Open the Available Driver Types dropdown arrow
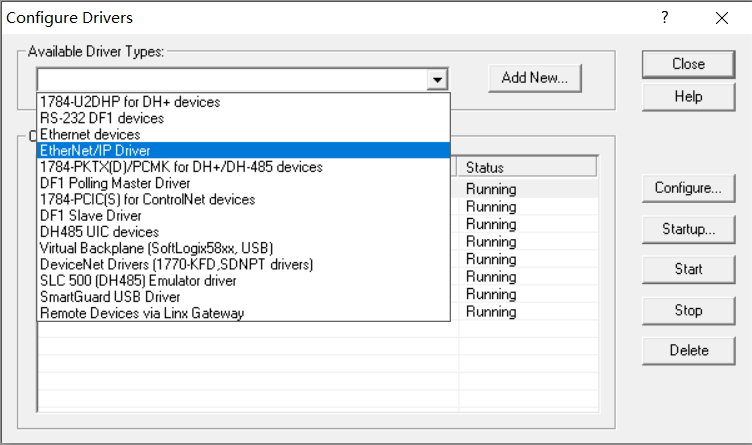 pos(437,79)
